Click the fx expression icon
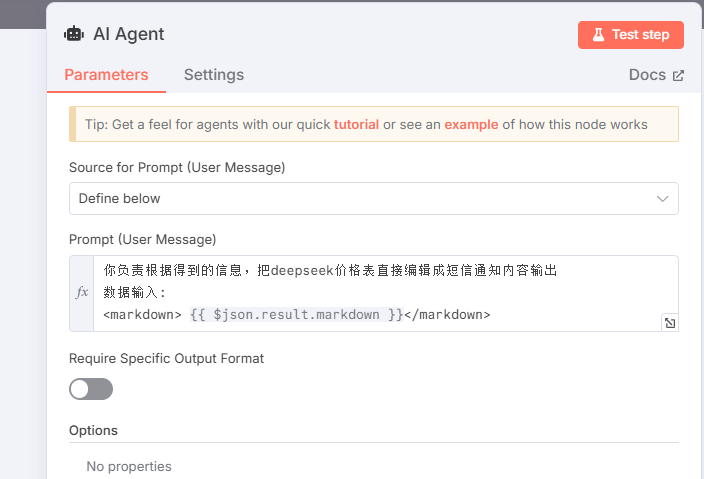 point(82,293)
